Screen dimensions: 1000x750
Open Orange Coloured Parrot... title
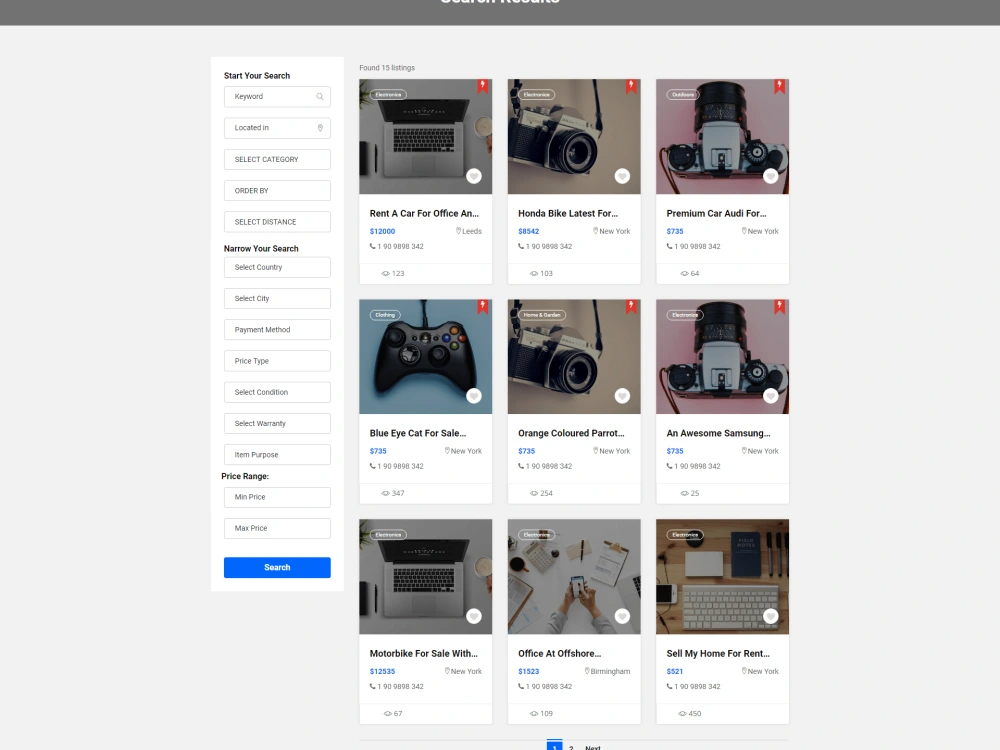571,434
